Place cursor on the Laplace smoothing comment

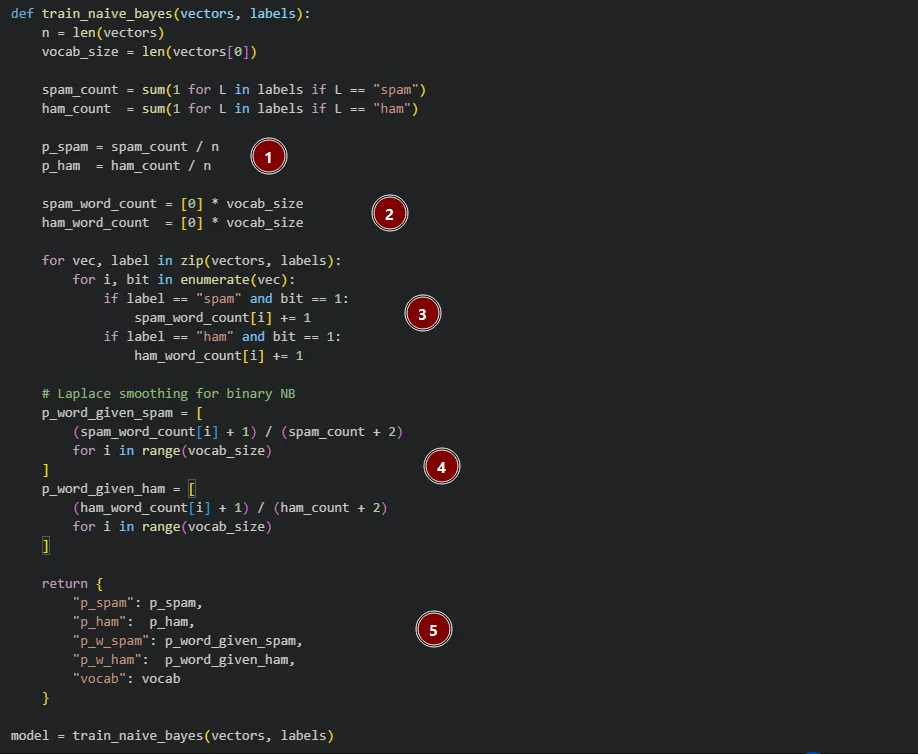click(x=168, y=394)
